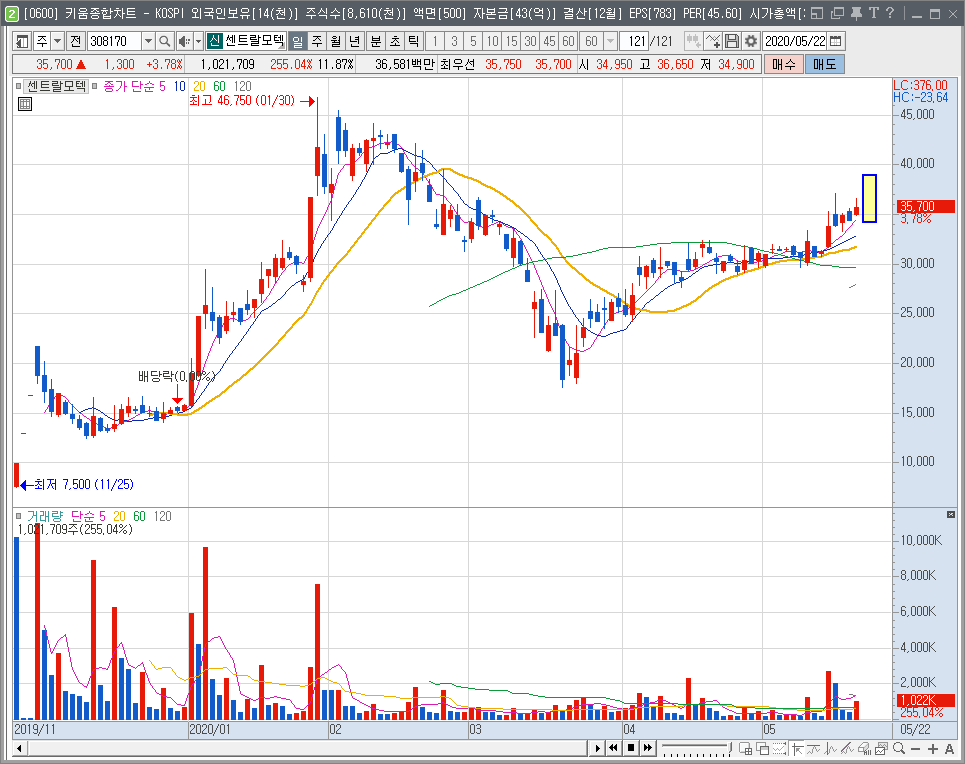
Task: Save the chart with the floppy icon
Action: click(732, 41)
